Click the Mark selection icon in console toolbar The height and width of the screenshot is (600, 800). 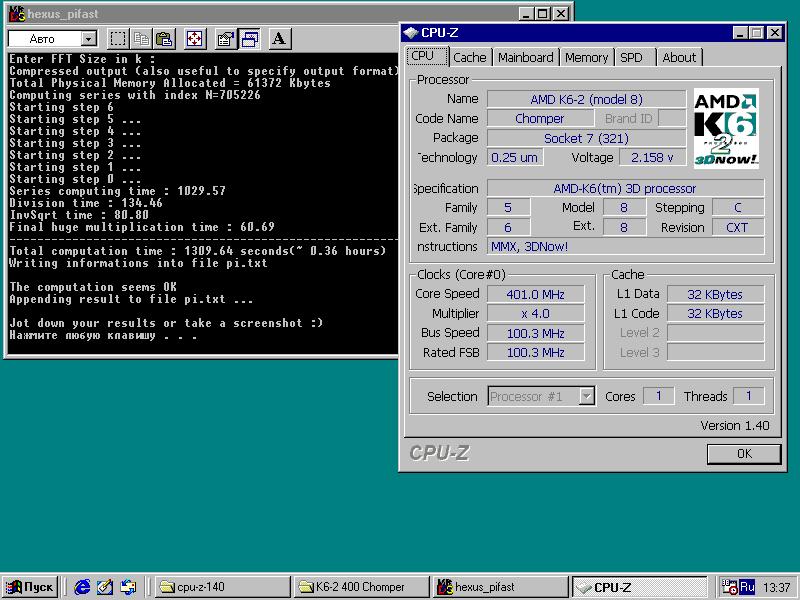coord(118,39)
